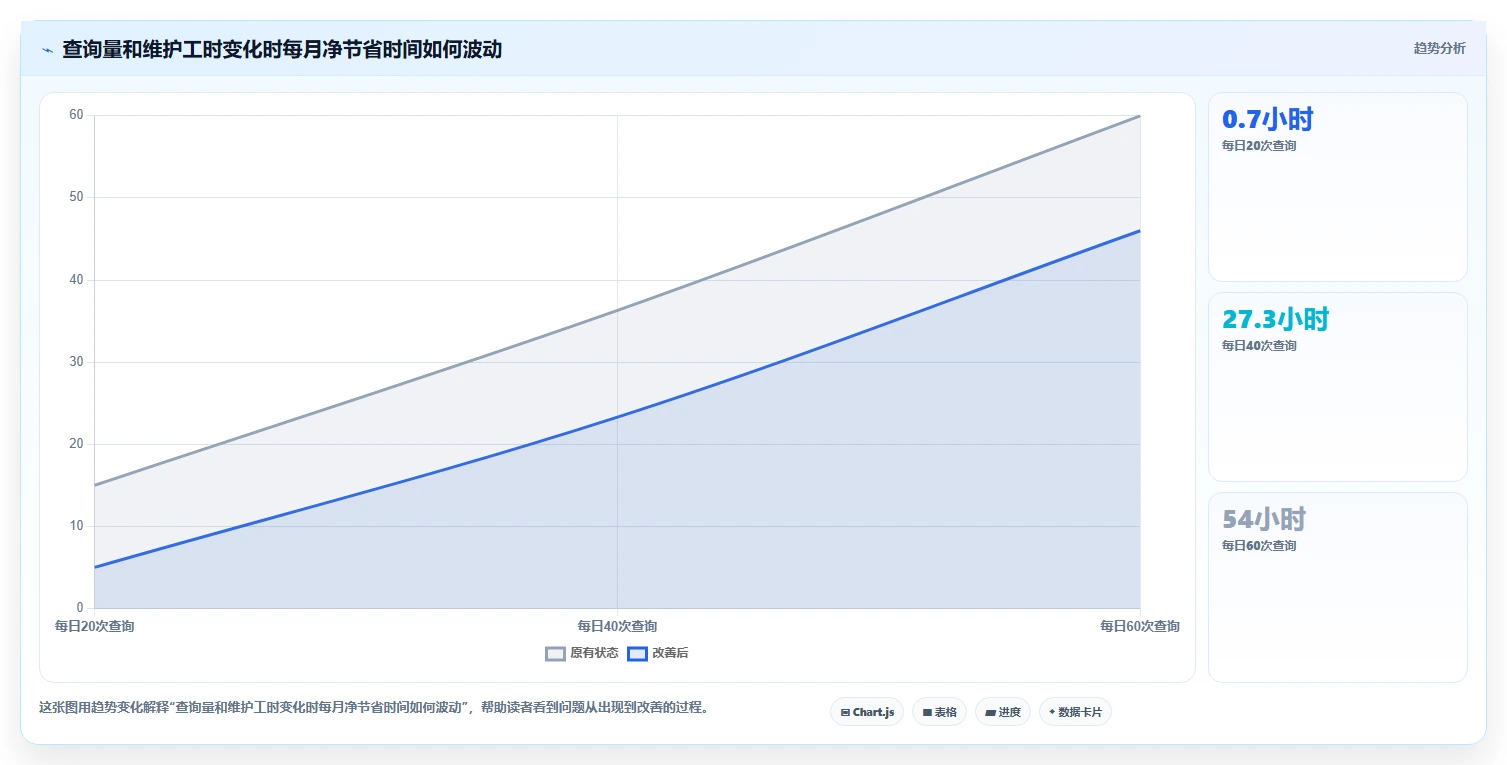Click the y-axis value 50

[76, 197]
